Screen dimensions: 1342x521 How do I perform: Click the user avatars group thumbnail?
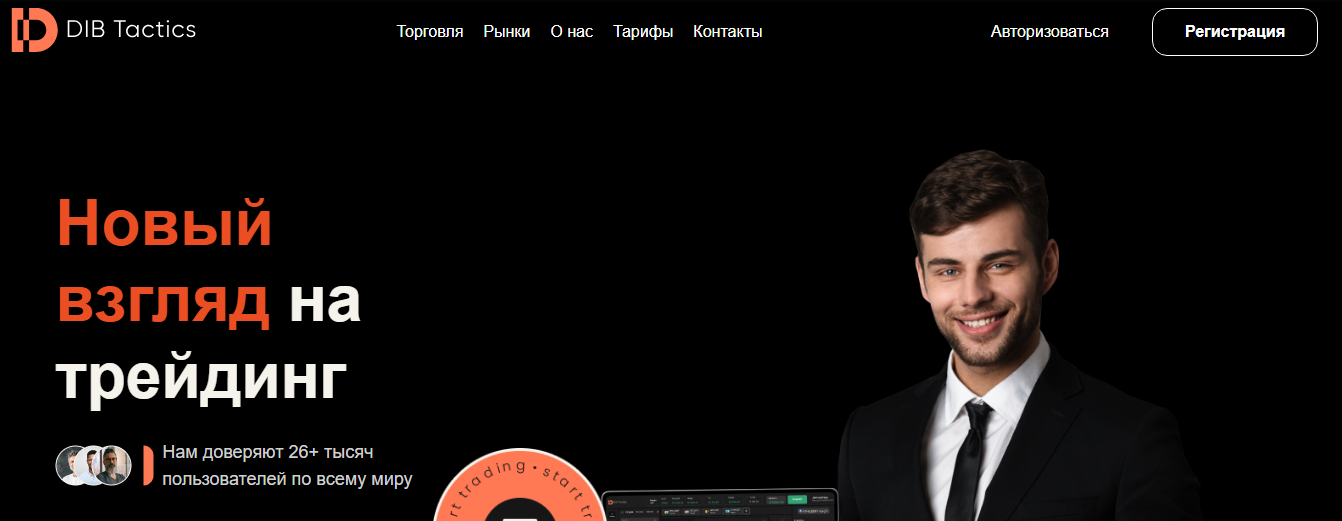point(94,465)
